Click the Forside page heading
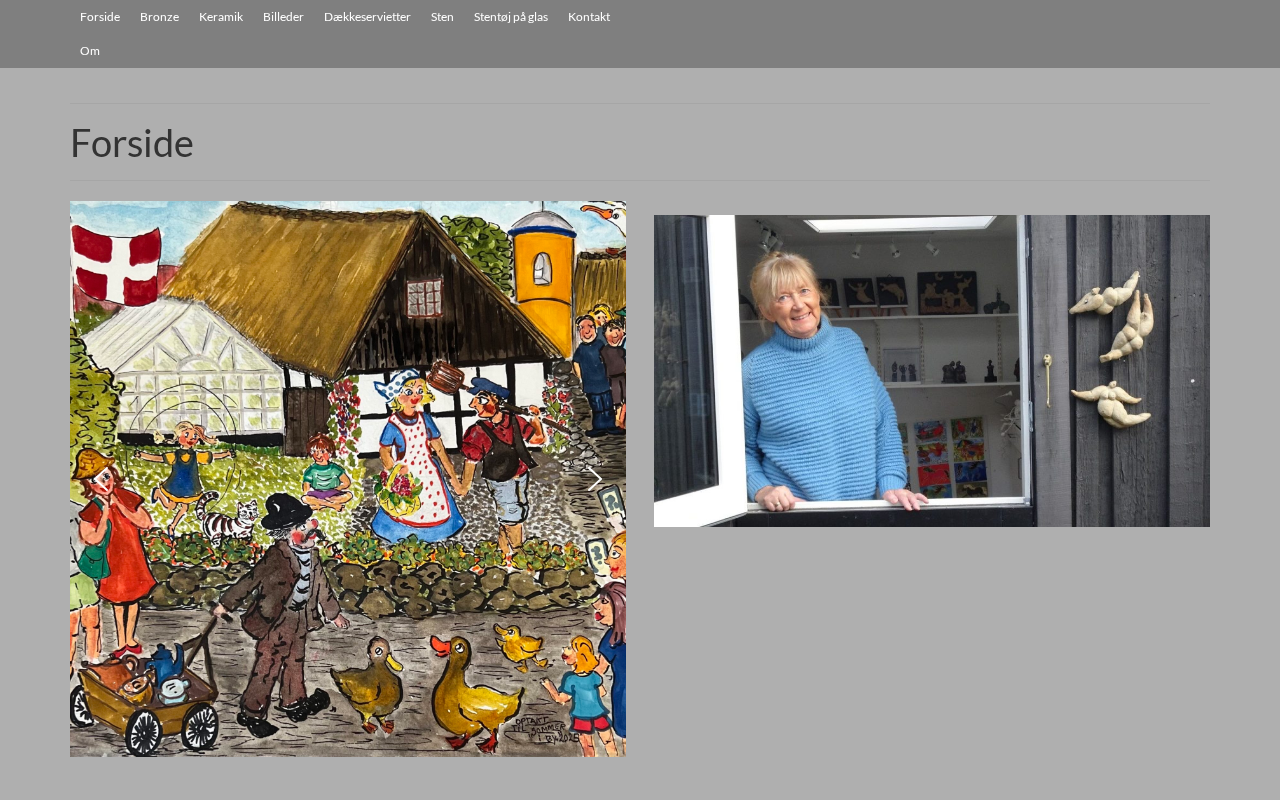Screen dimensions: 1280x800 click(x=132, y=143)
